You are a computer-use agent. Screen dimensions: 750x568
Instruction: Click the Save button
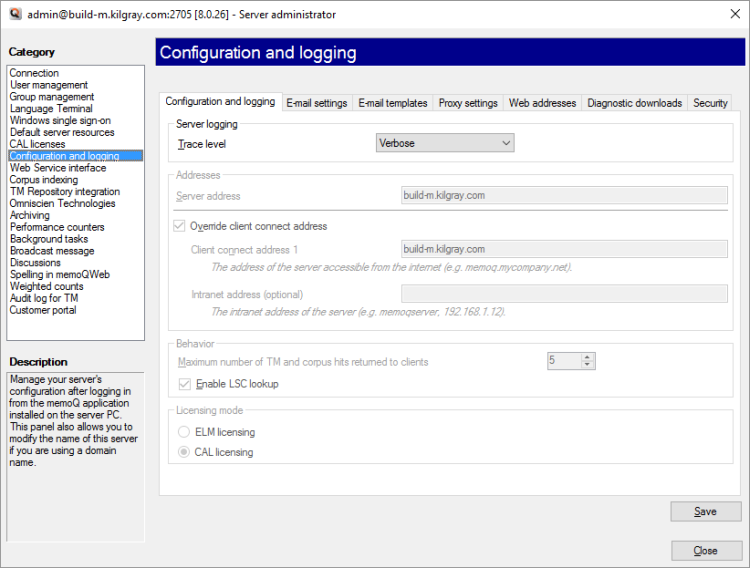click(x=706, y=512)
